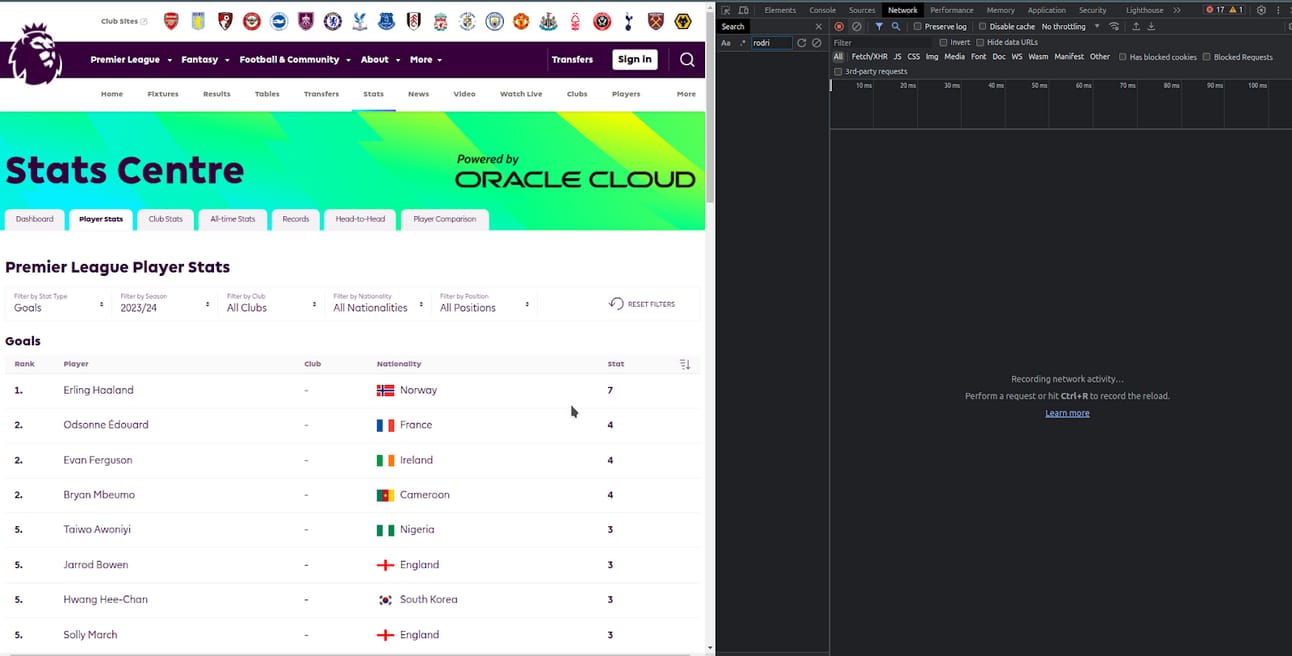Refresh the DevTools search results
The height and width of the screenshot is (656, 1292).
(801, 43)
